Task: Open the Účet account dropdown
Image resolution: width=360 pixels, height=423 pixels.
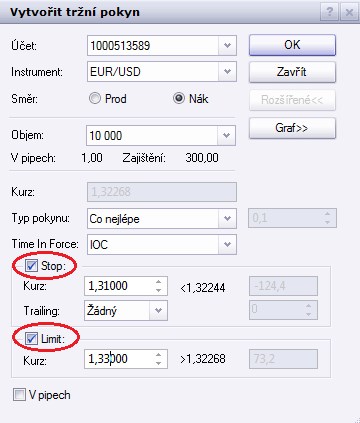Action: coord(227,45)
